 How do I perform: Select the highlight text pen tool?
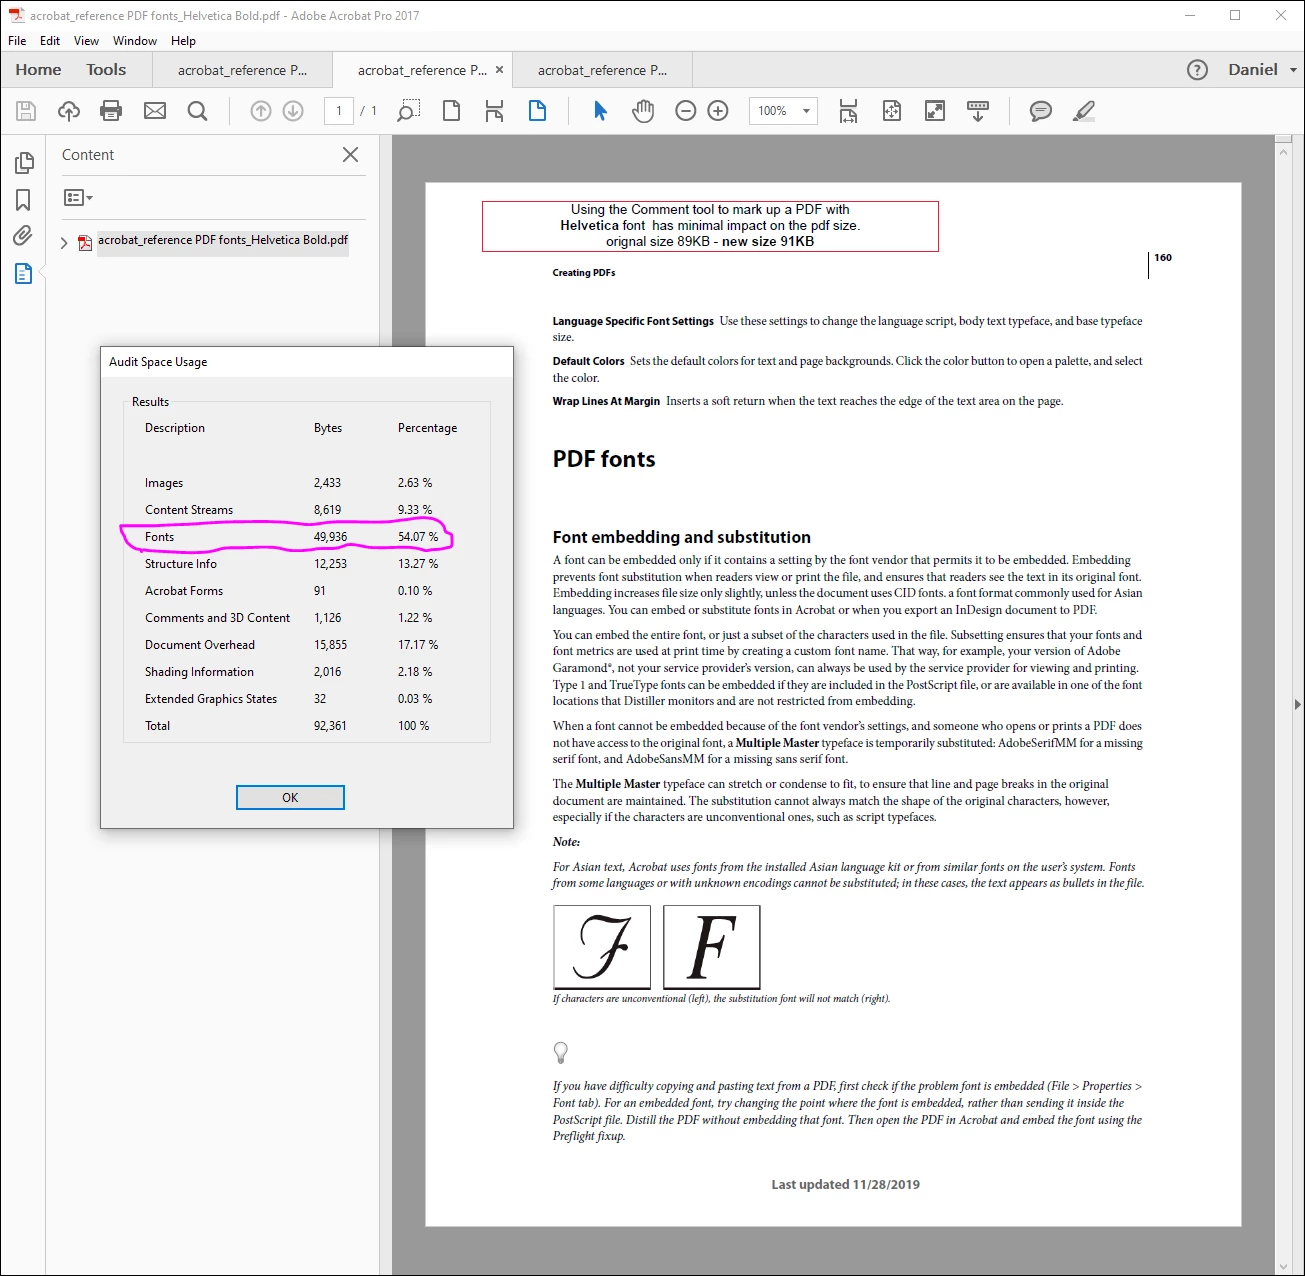tap(1084, 111)
